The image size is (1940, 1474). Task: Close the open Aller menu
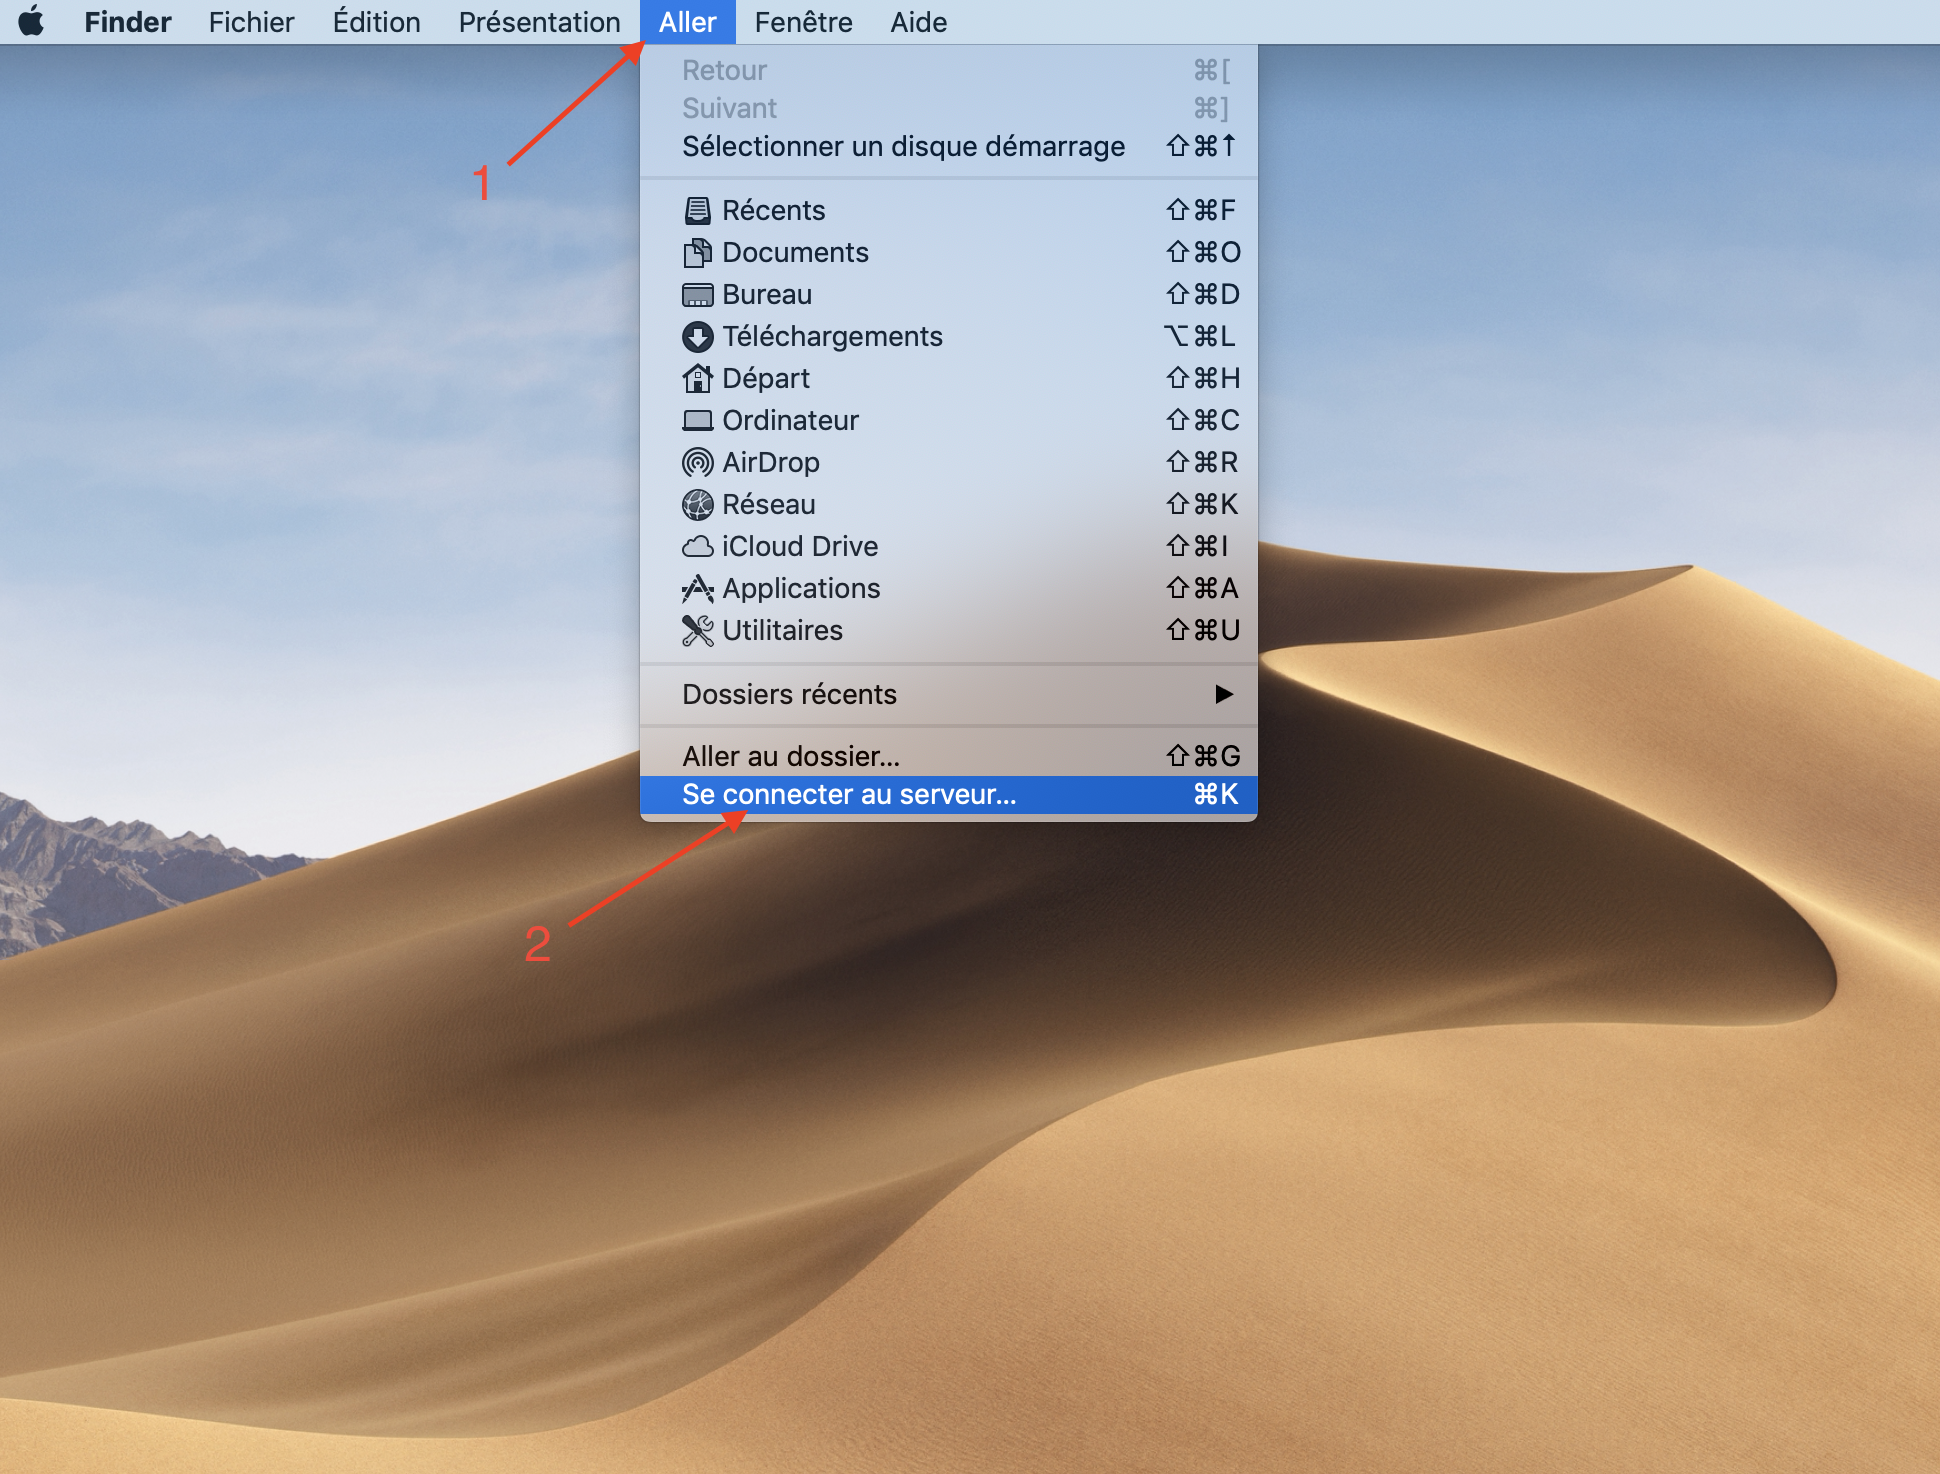[x=688, y=22]
